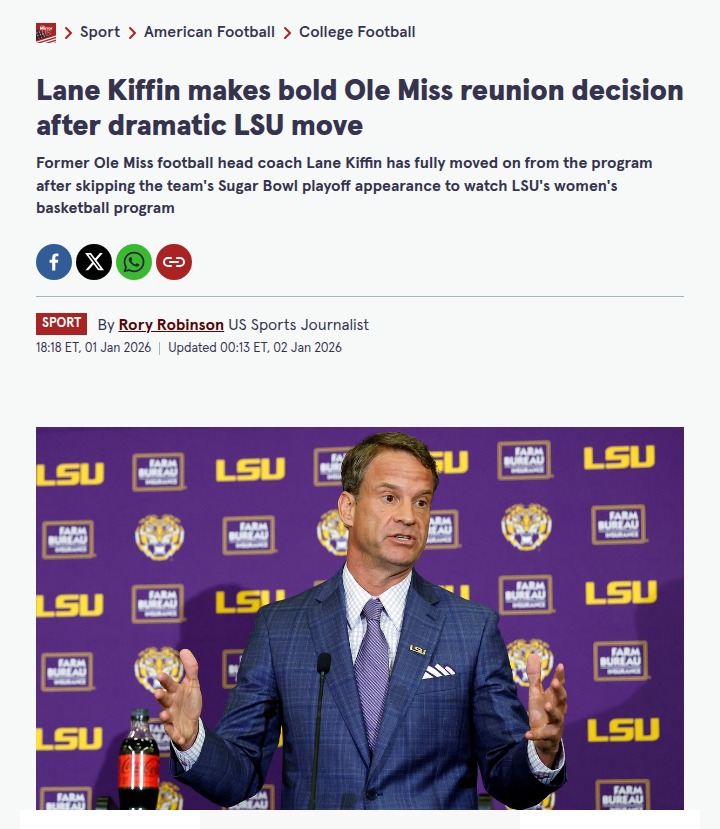
Task: Click the US Sports Journalist byline text
Action: pos(298,324)
